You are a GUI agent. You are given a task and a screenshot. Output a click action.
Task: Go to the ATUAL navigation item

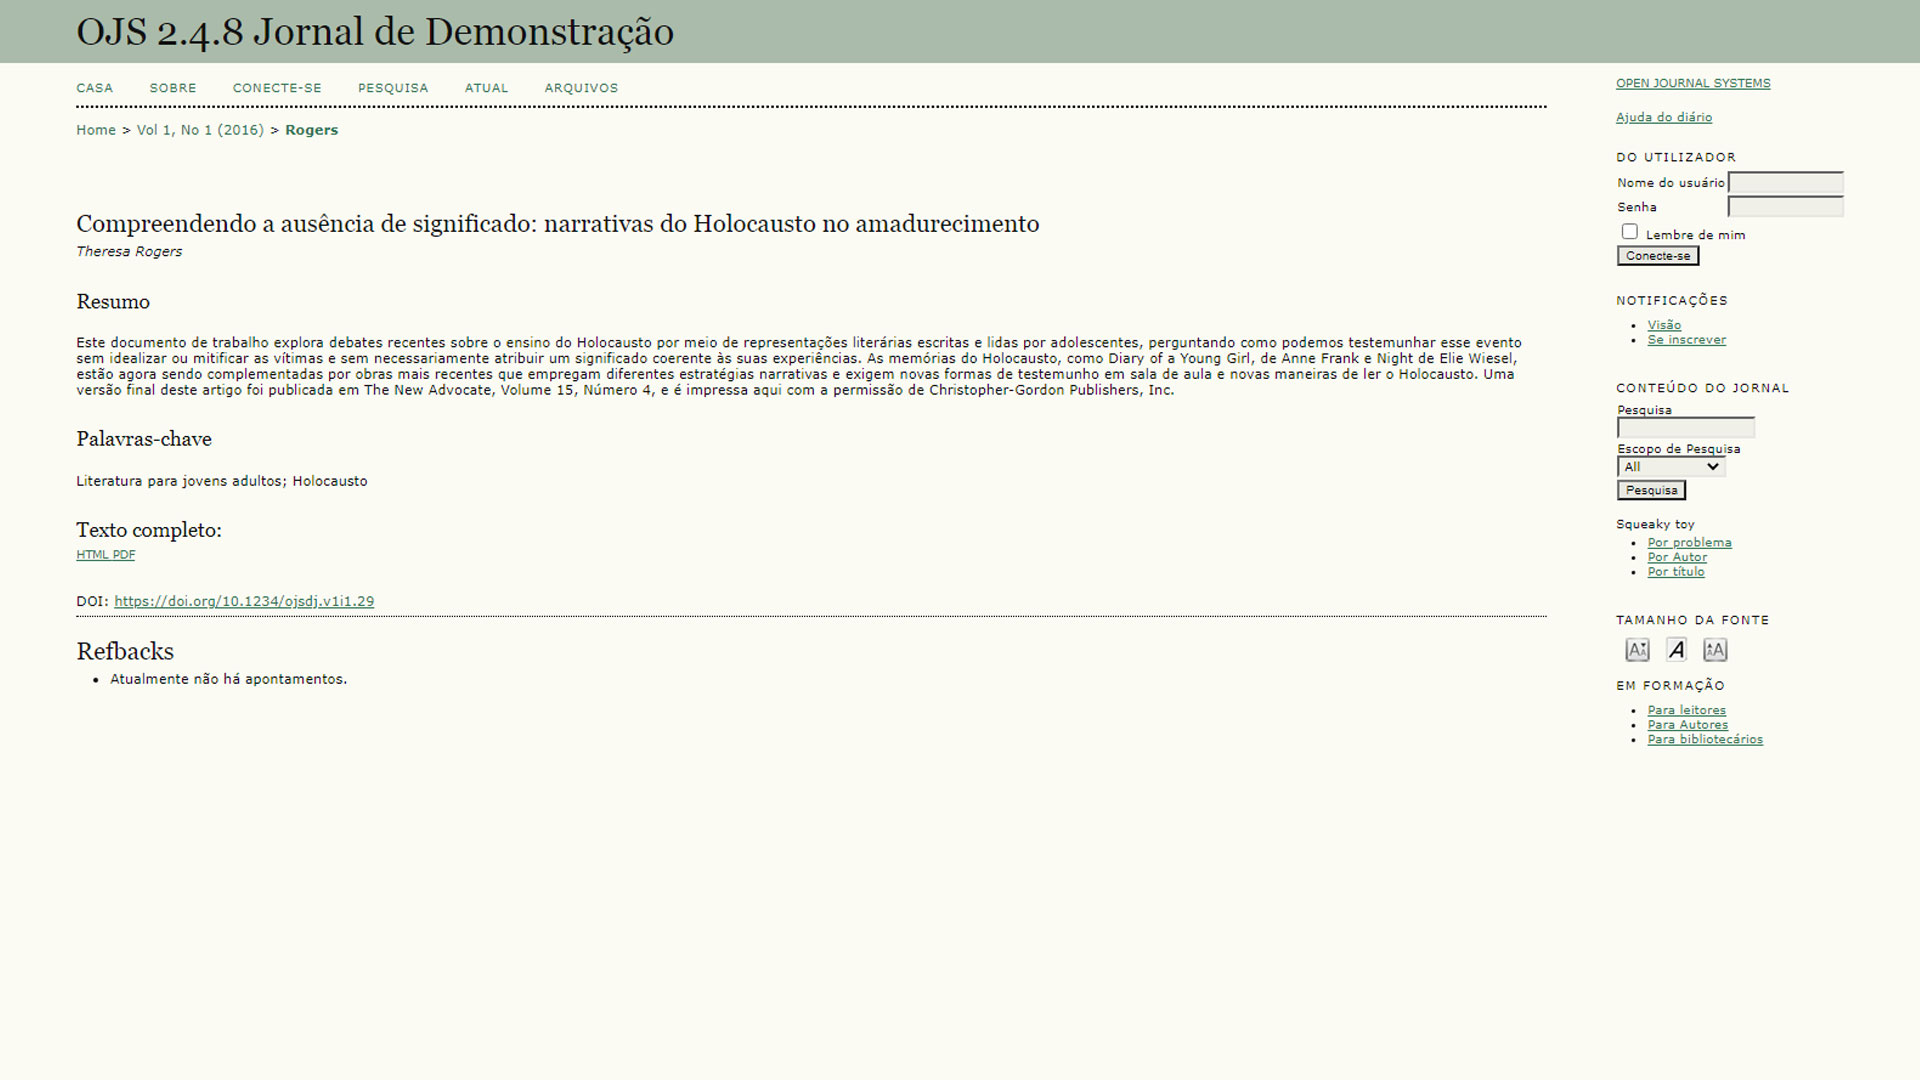[x=486, y=88]
